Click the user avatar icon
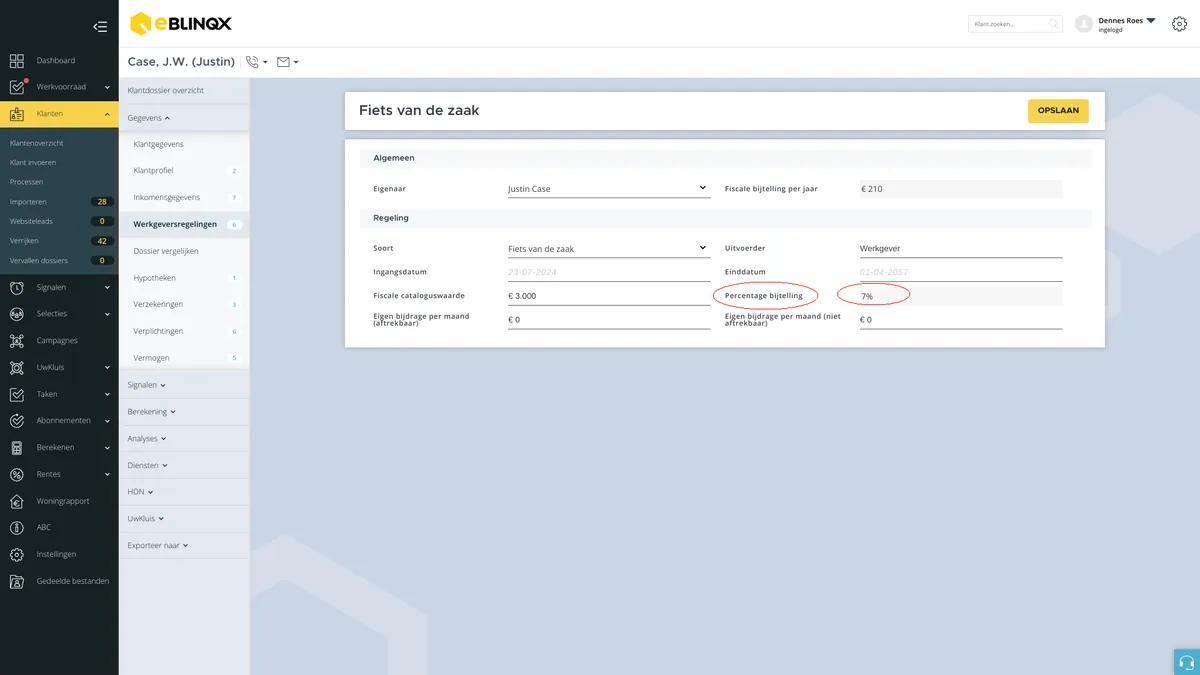Image resolution: width=1200 pixels, height=675 pixels. point(1084,24)
